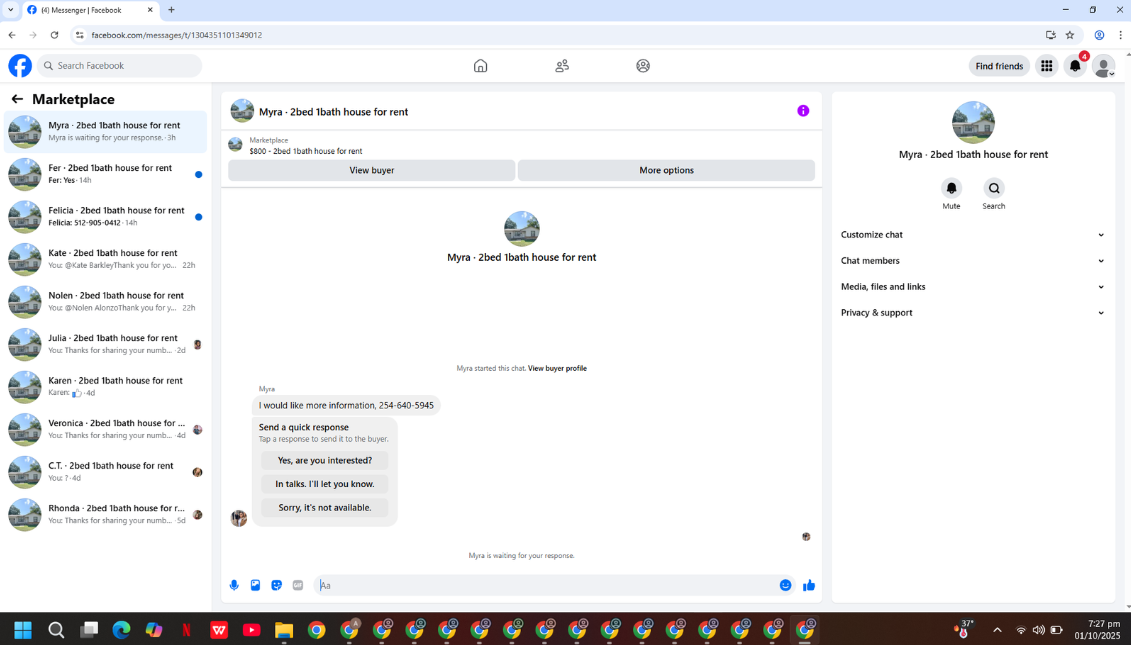Open File Explorer from taskbar
Image resolution: width=1131 pixels, height=645 pixels.
284,630
